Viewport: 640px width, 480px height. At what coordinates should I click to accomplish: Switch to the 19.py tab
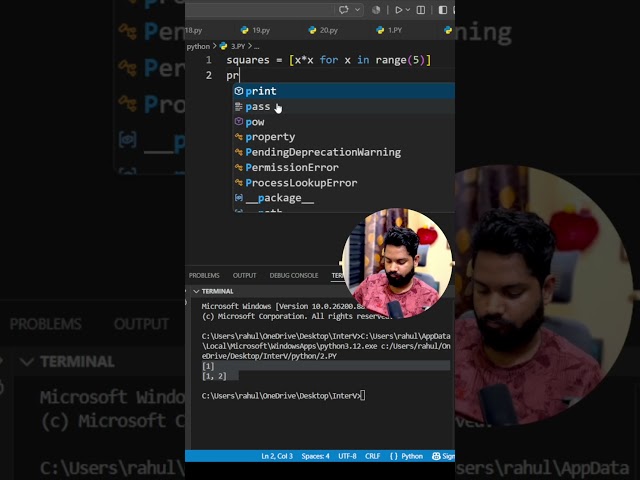(x=255, y=30)
